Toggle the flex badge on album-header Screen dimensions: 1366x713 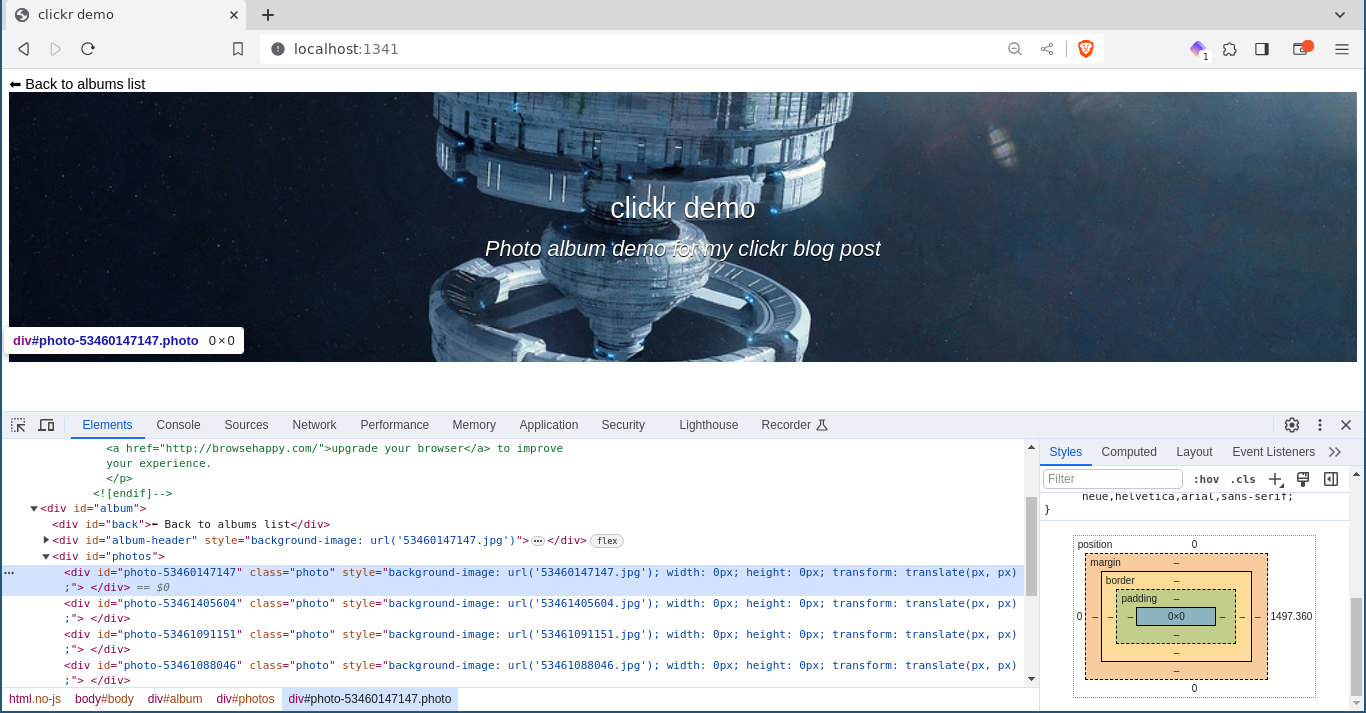coord(606,541)
